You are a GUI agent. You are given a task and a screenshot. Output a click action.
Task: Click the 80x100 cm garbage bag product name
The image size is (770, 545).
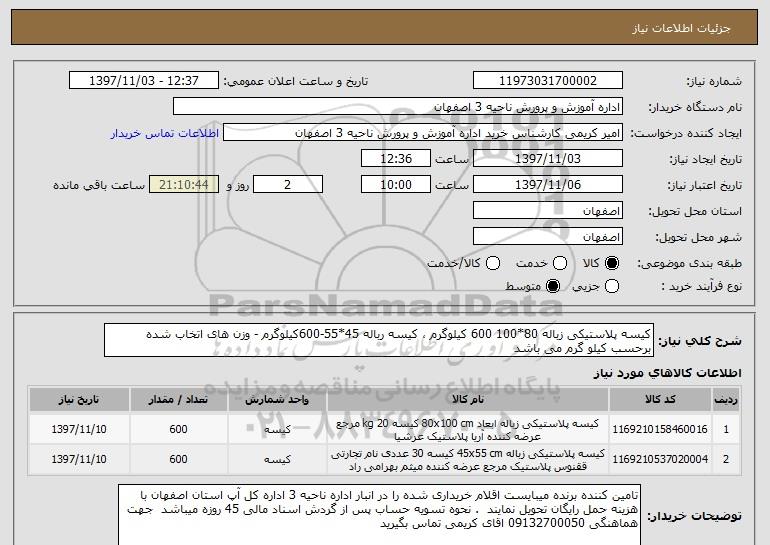coord(468,430)
